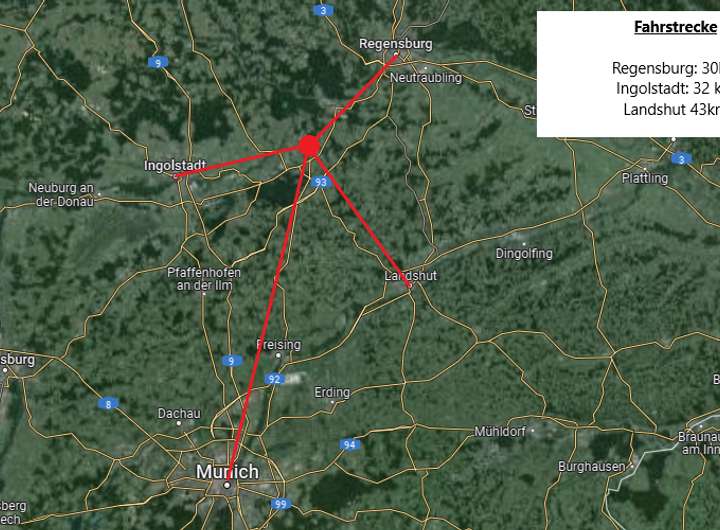Select the Ingolstadt city label

coord(175,165)
